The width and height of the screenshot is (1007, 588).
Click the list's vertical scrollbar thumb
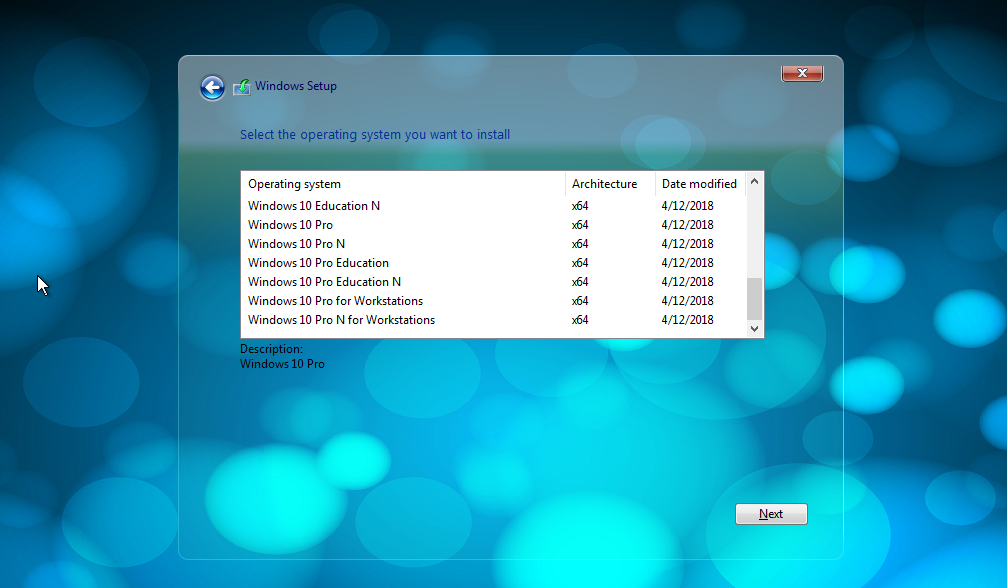pyautogui.click(x=754, y=298)
